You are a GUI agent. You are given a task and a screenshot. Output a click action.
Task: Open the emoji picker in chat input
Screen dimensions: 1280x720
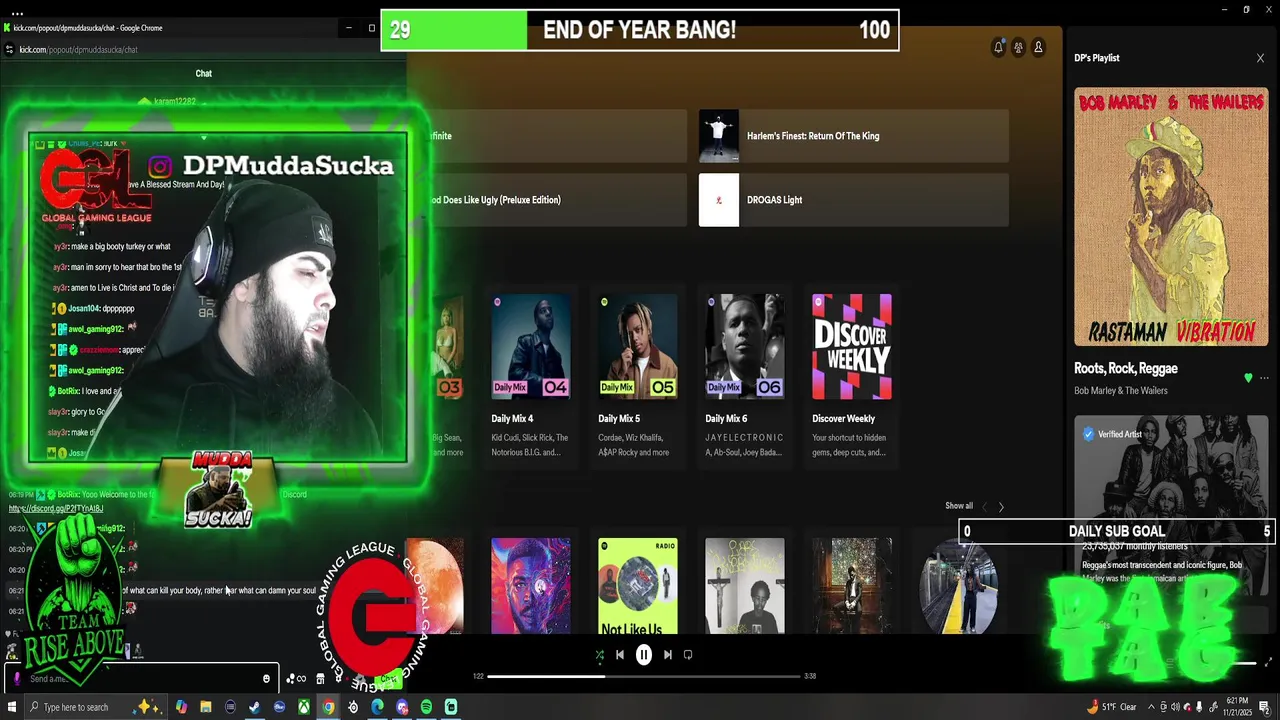tap(266, 678)
